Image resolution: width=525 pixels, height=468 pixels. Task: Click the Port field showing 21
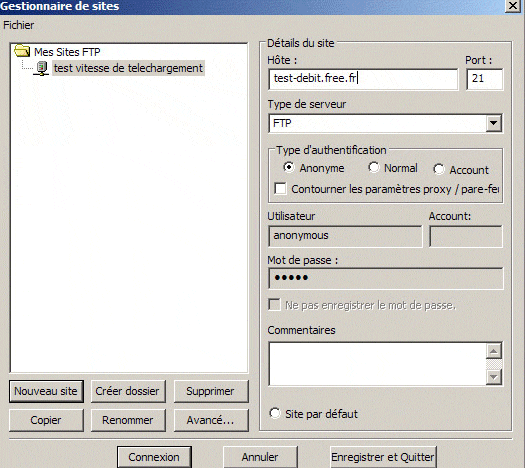pyautogui.click(x=484, y=79)
